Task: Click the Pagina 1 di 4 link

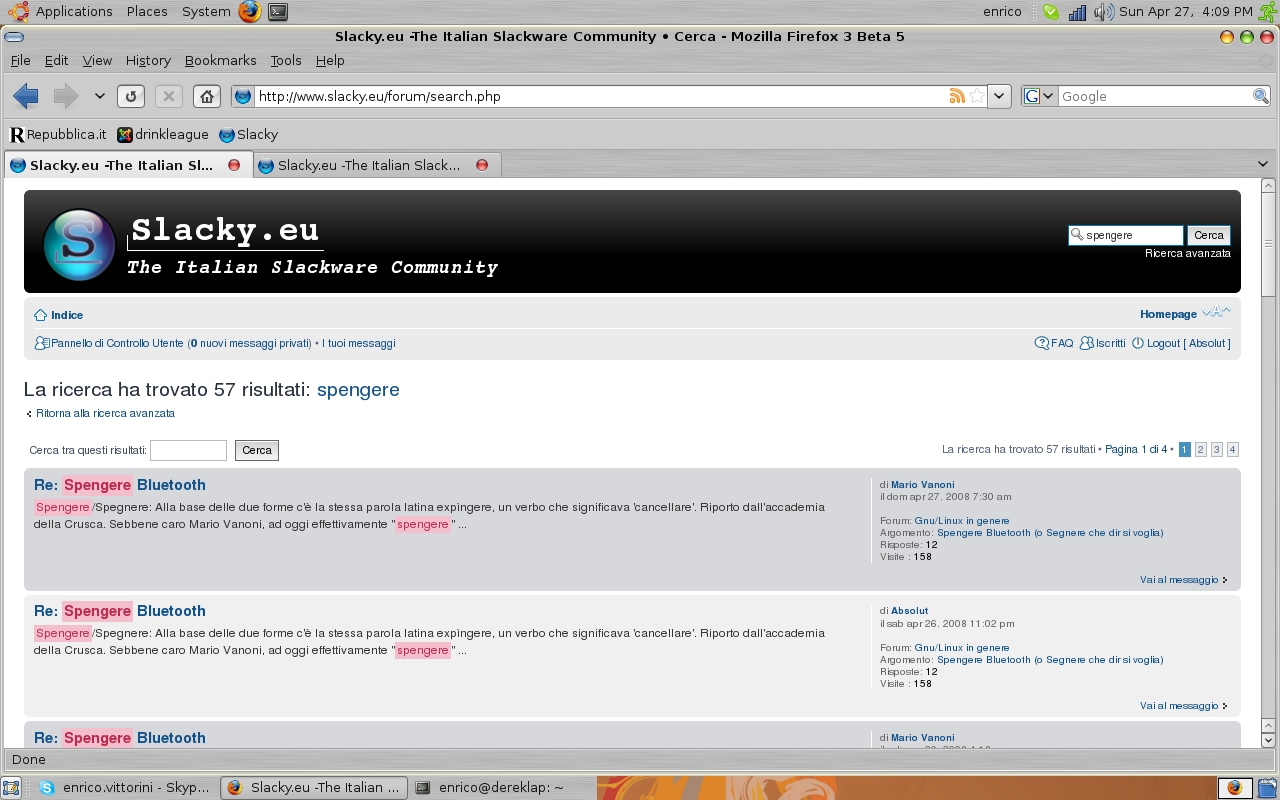Action: click(1136, 450)
